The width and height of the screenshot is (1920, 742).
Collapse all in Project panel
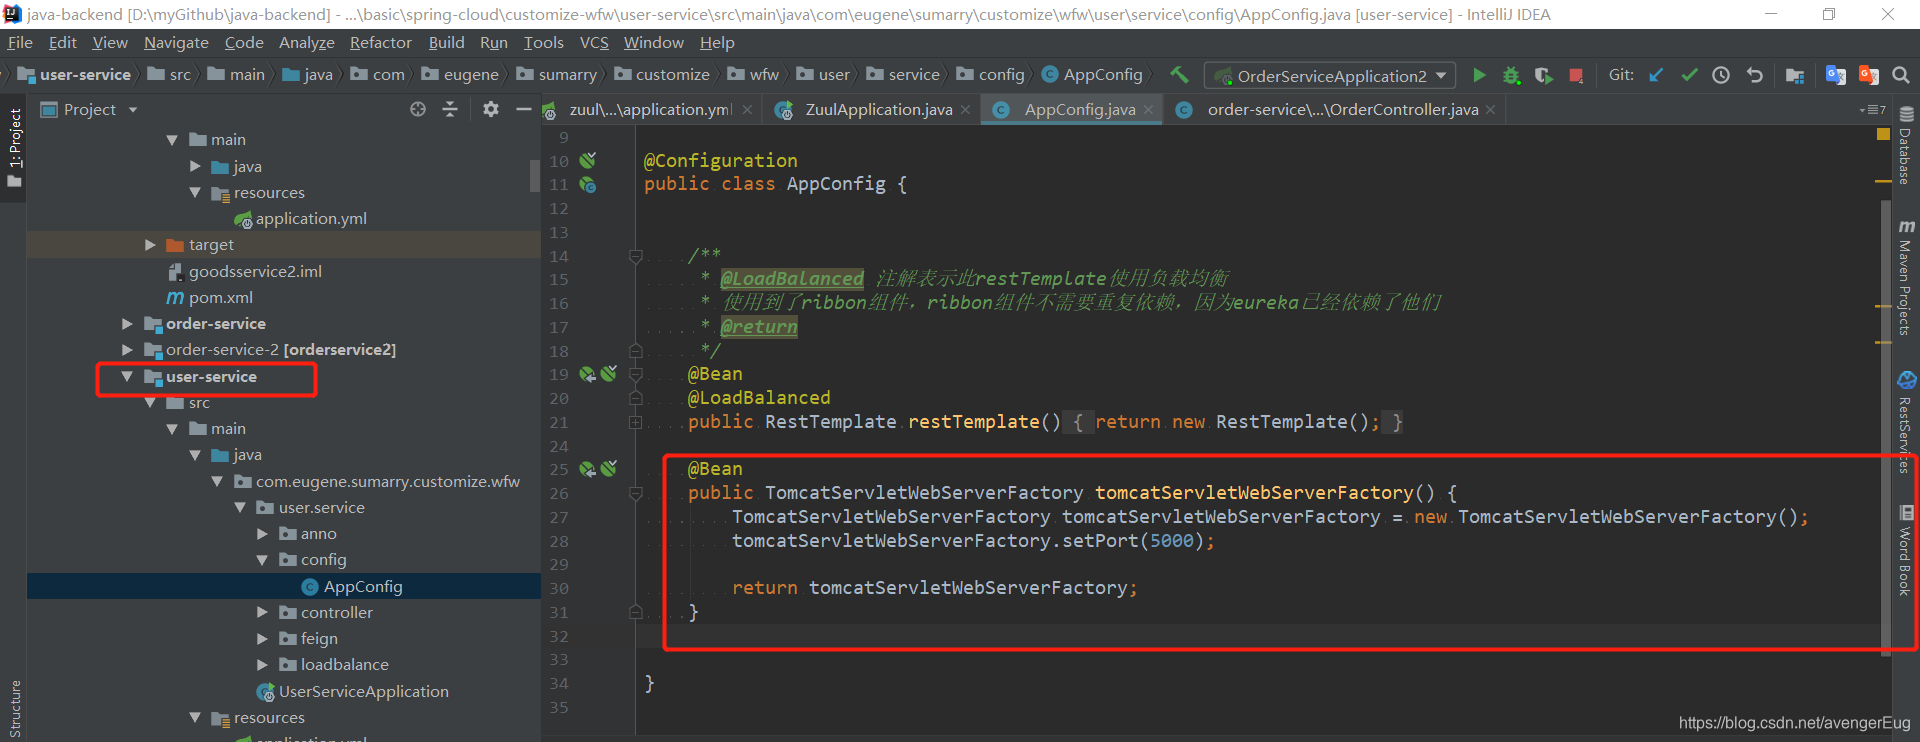(x=450, y=109)
